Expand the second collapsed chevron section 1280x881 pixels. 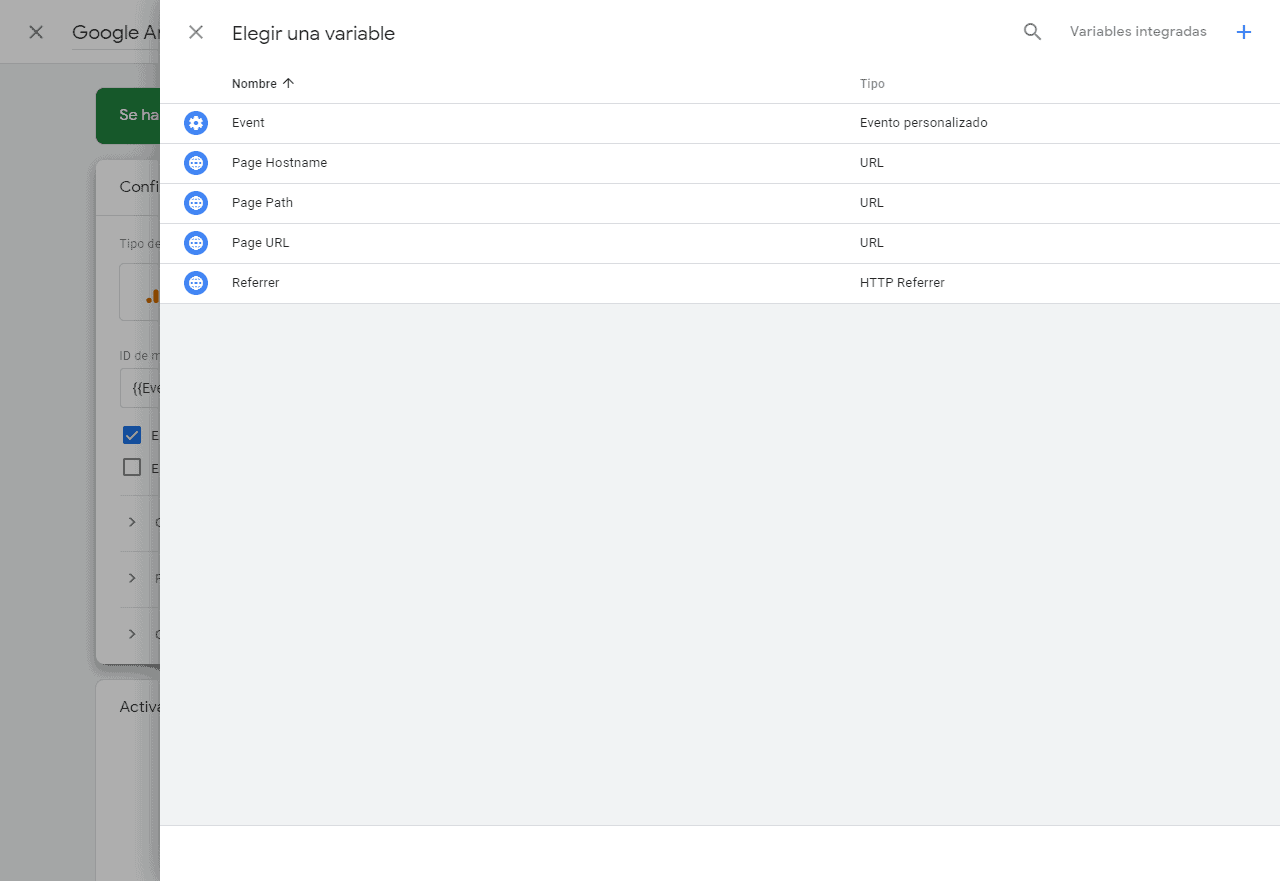point(132,578)
